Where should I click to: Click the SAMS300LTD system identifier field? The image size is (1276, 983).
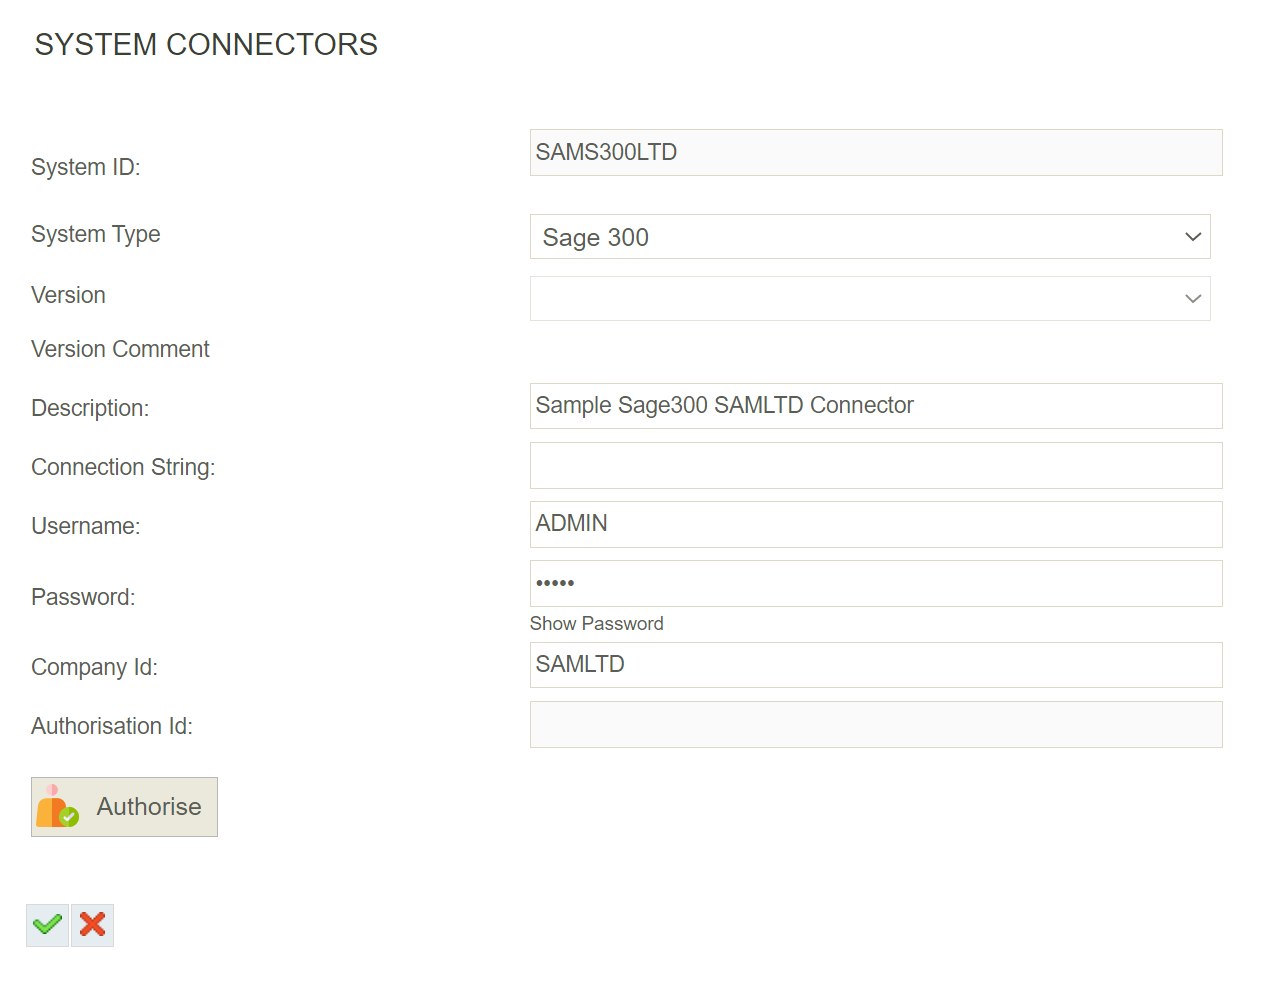point(875,152)
